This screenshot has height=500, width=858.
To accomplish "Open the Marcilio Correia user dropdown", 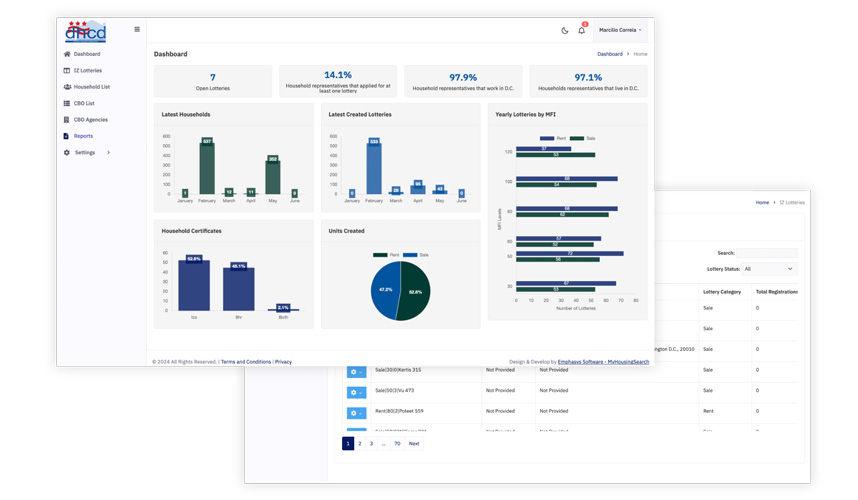I will (621, 30).
